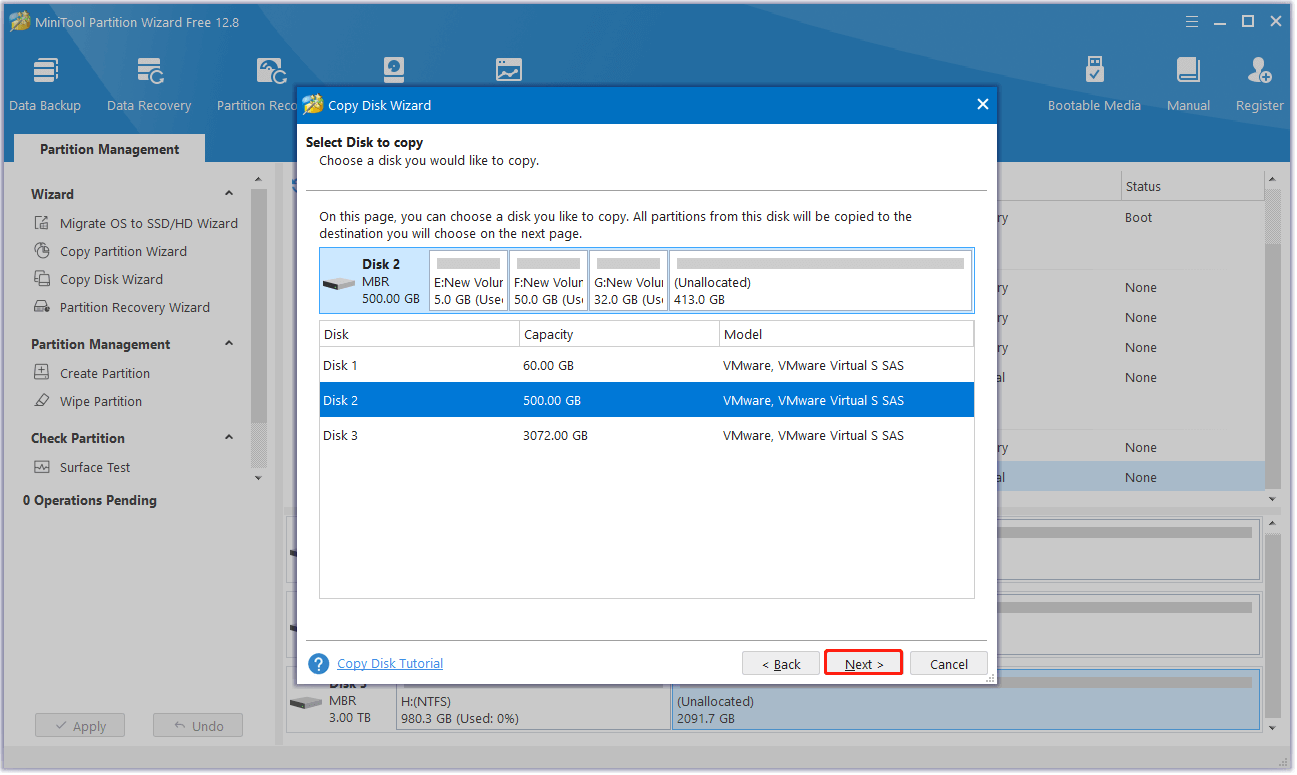Click the Undo button

[x=198, y=726]
